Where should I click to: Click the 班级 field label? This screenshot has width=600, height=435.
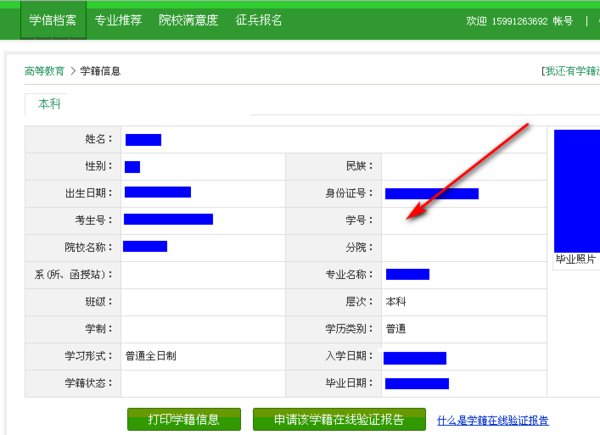click(x=99, y=302)
